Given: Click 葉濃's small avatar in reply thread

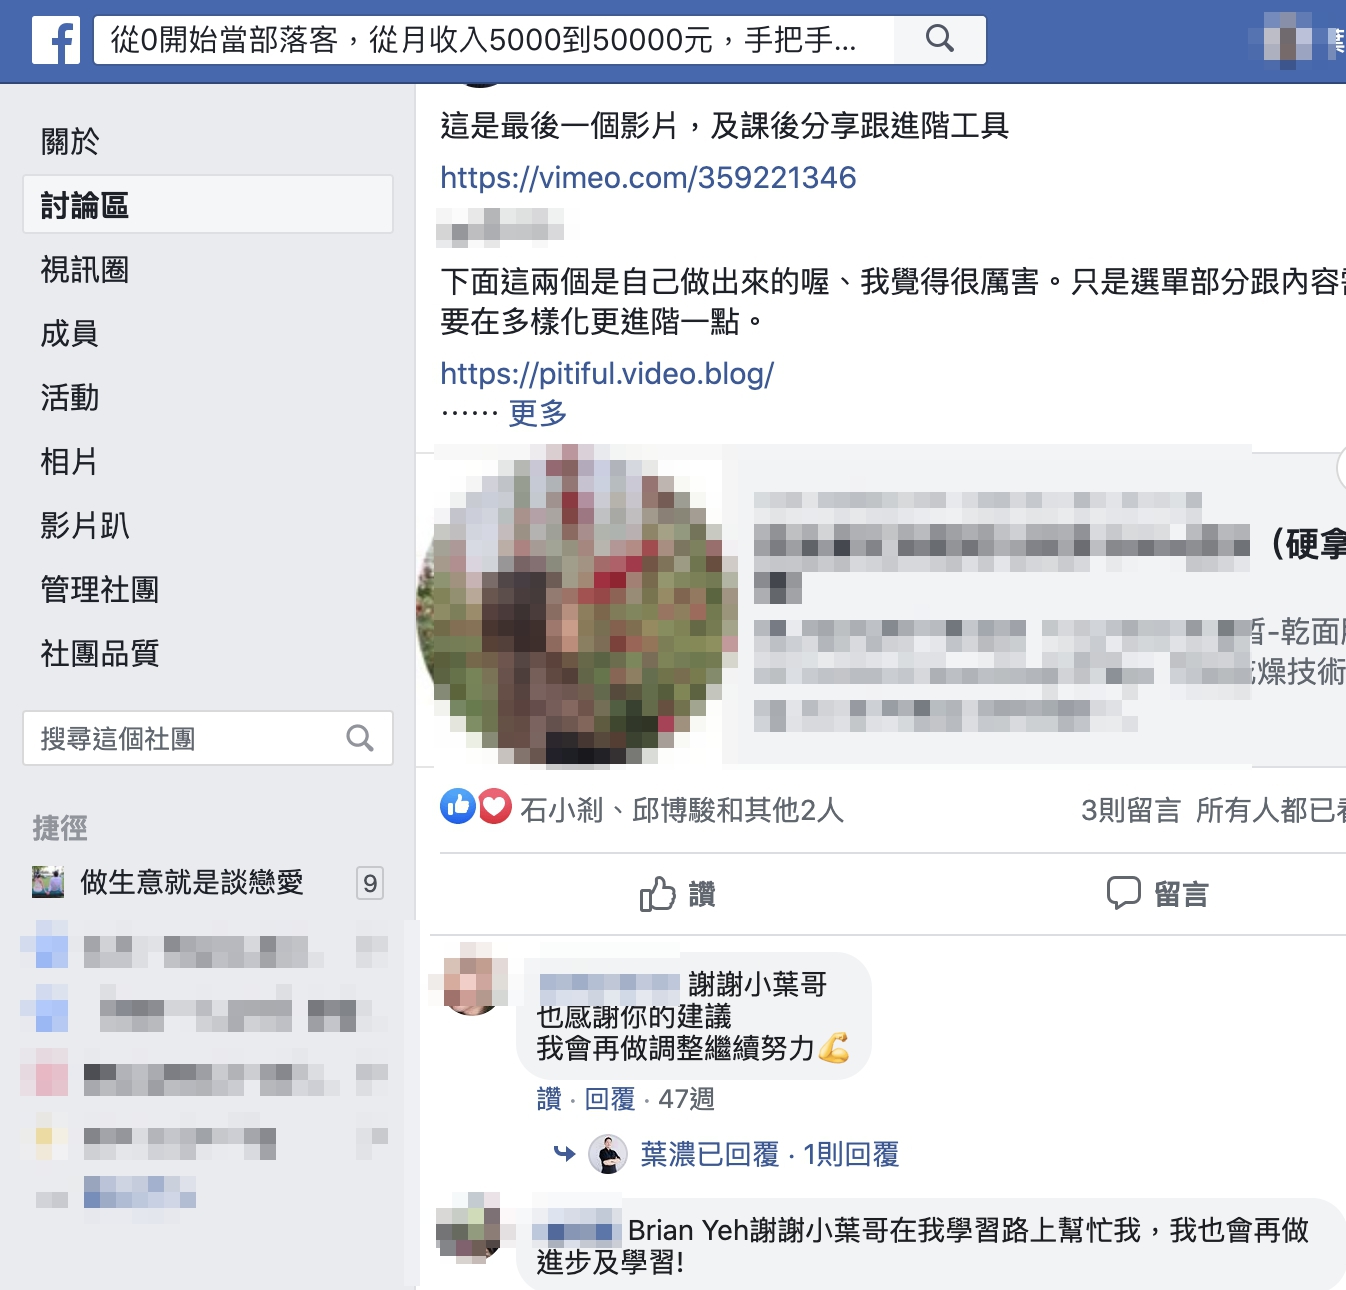Looking at the screenshot, I should pos(607,1154).
